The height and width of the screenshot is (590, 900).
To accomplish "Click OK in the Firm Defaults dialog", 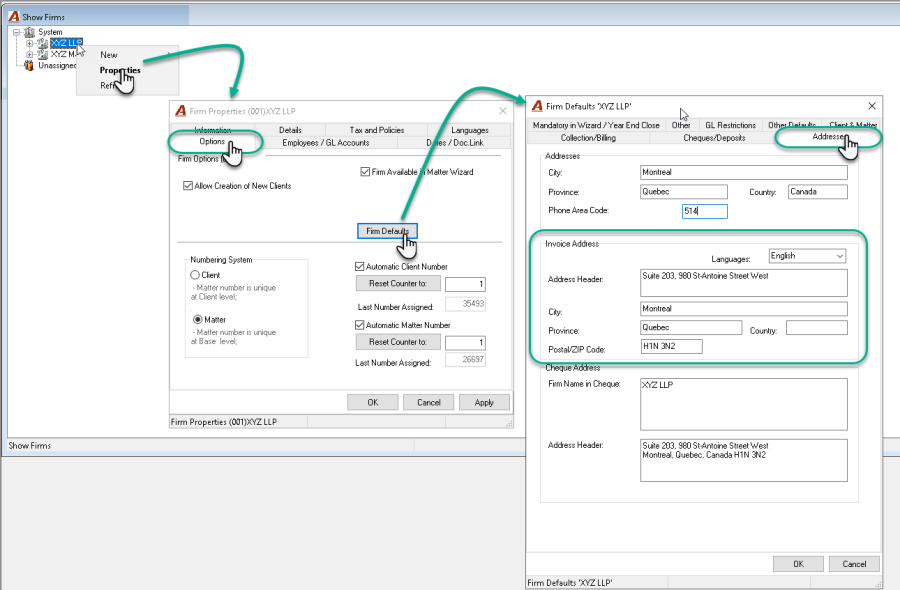I will click(798, 564).
